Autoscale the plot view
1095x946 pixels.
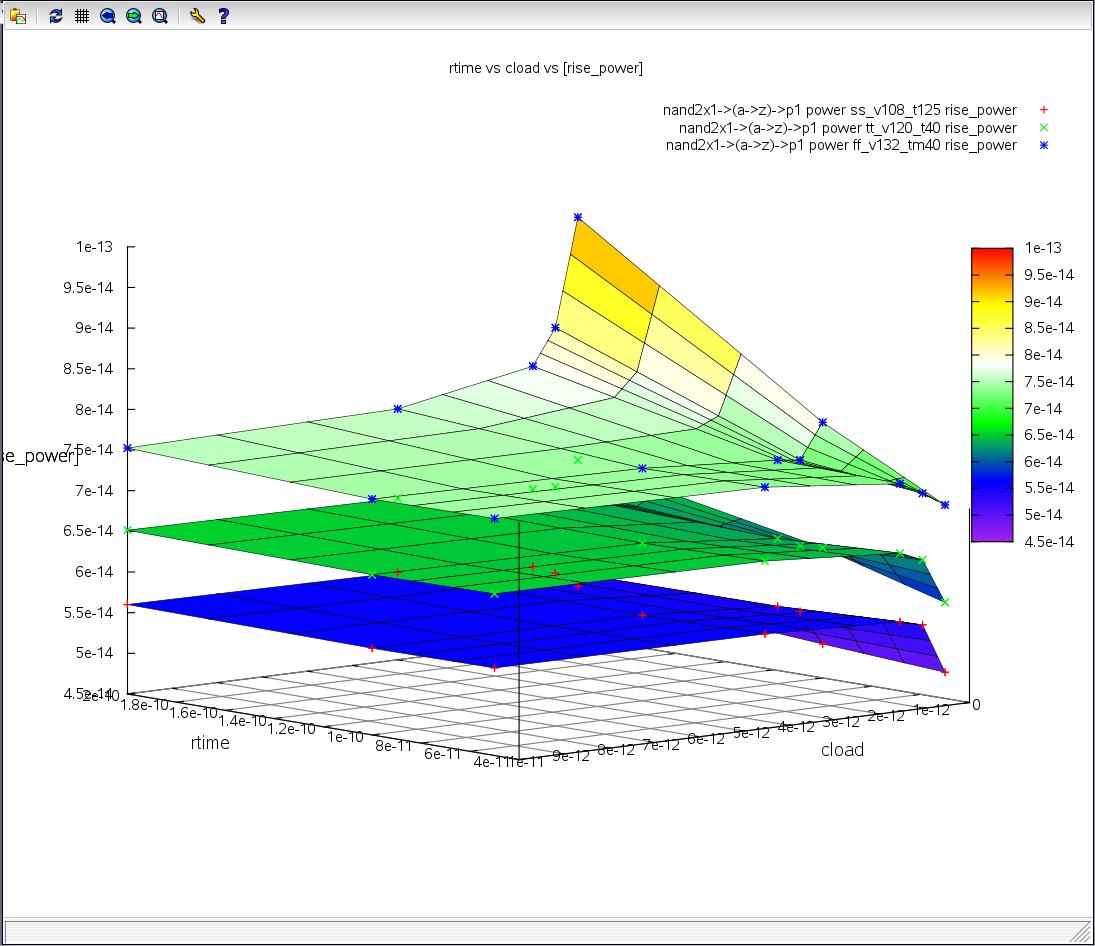(x=160, y=16)
